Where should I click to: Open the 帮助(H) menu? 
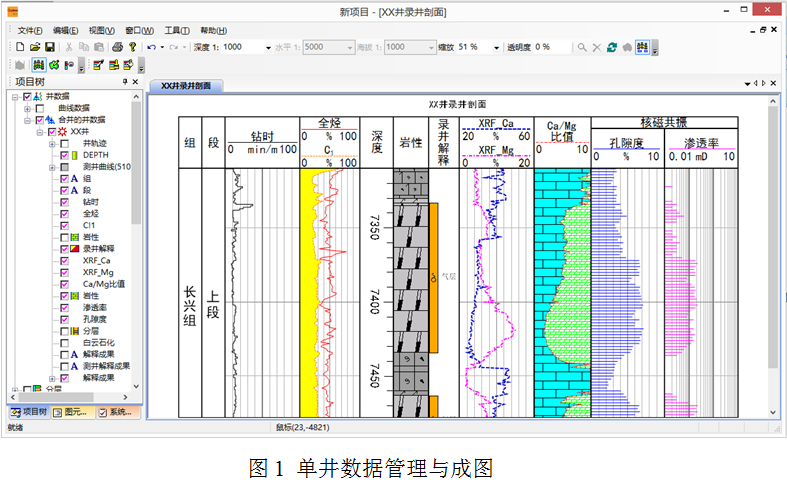click(213, 31)
